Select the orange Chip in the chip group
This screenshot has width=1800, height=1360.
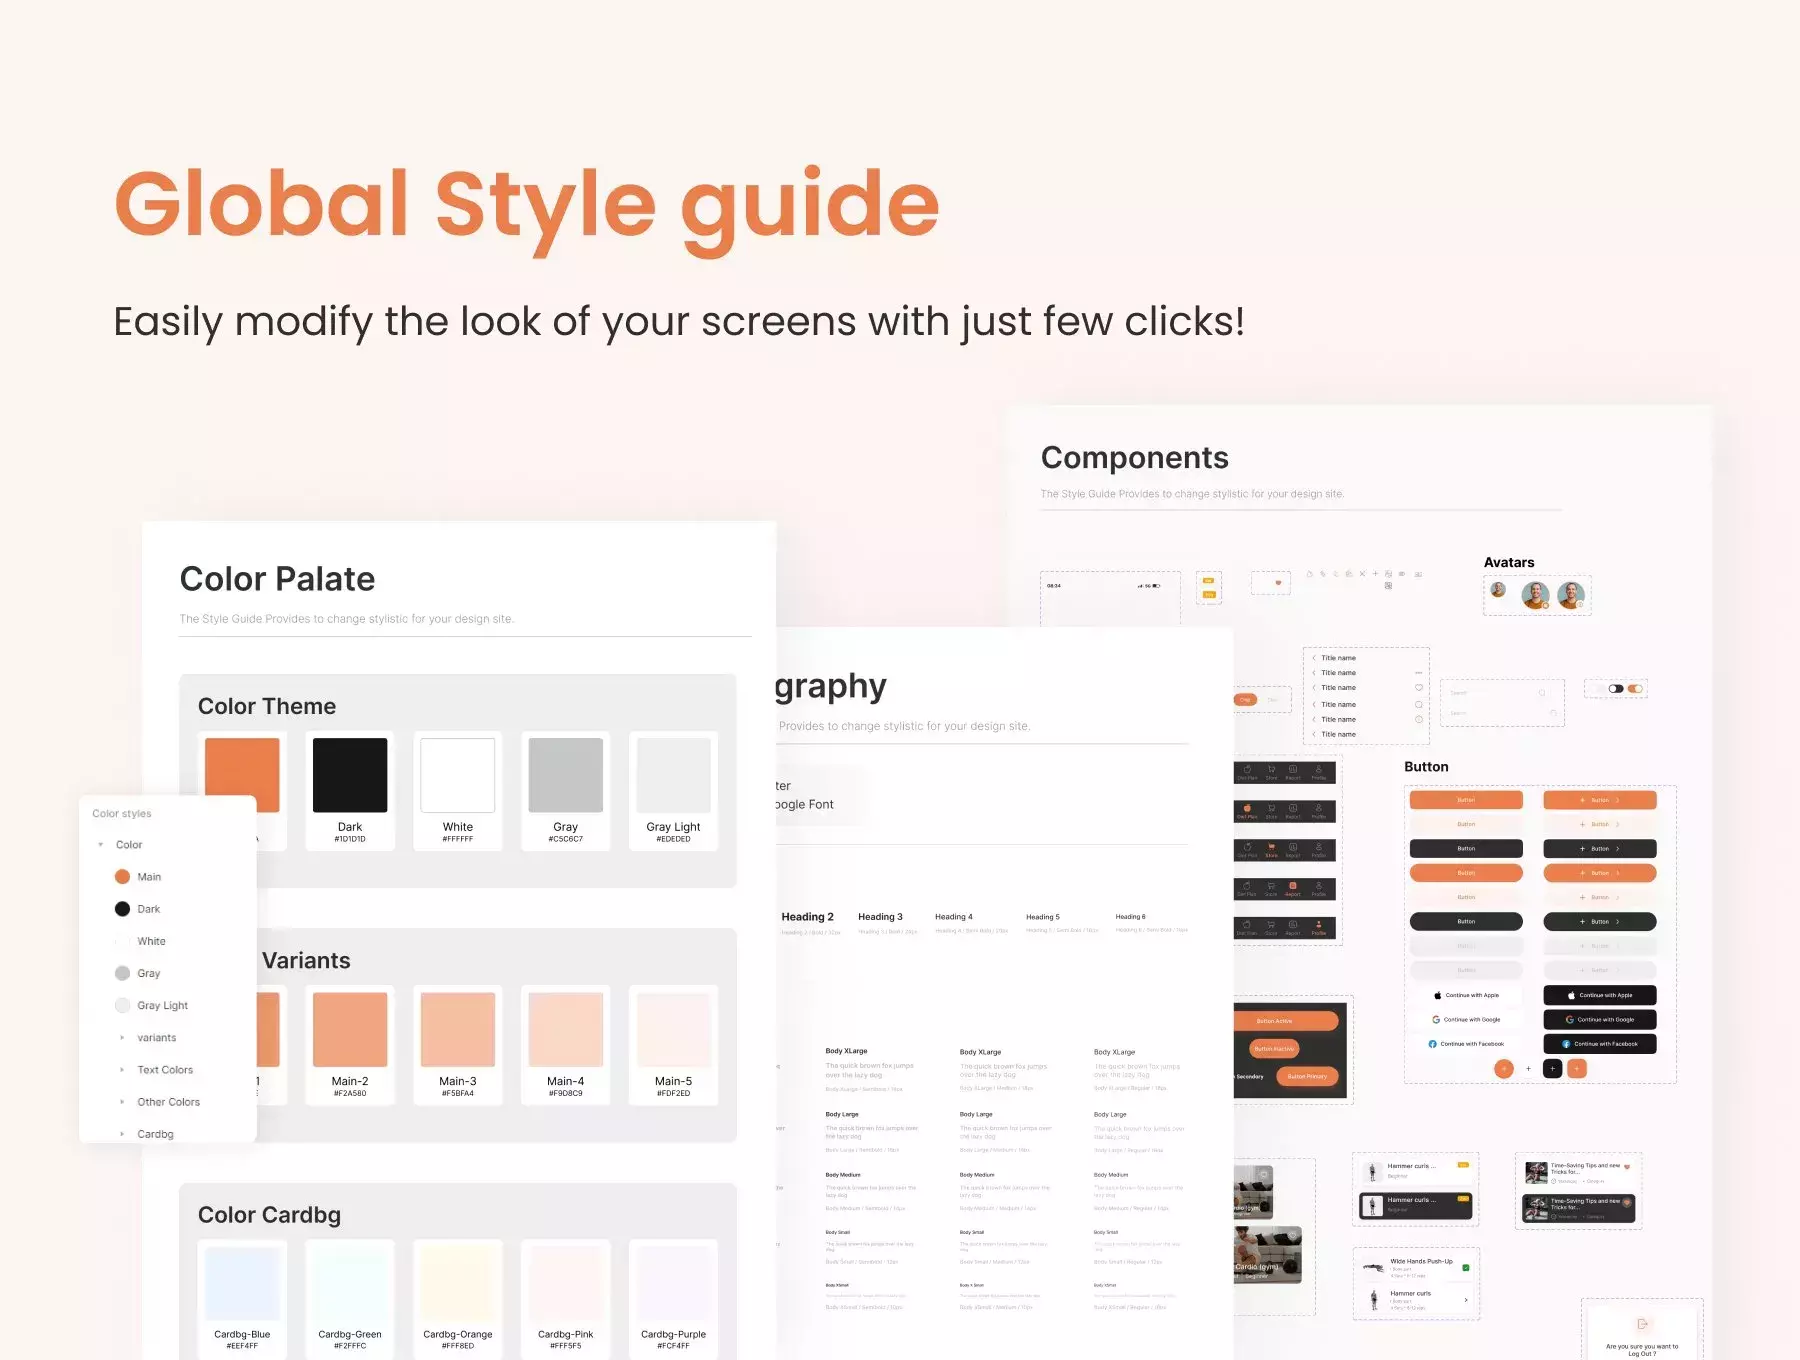[1246, 700]
